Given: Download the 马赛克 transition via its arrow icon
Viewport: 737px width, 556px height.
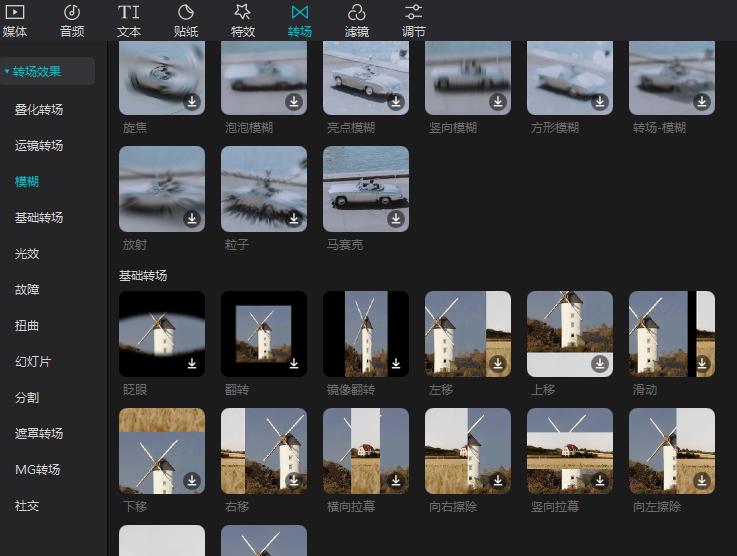Looking at the screenshot, I should pyautogui.click(x=396, y=218).
